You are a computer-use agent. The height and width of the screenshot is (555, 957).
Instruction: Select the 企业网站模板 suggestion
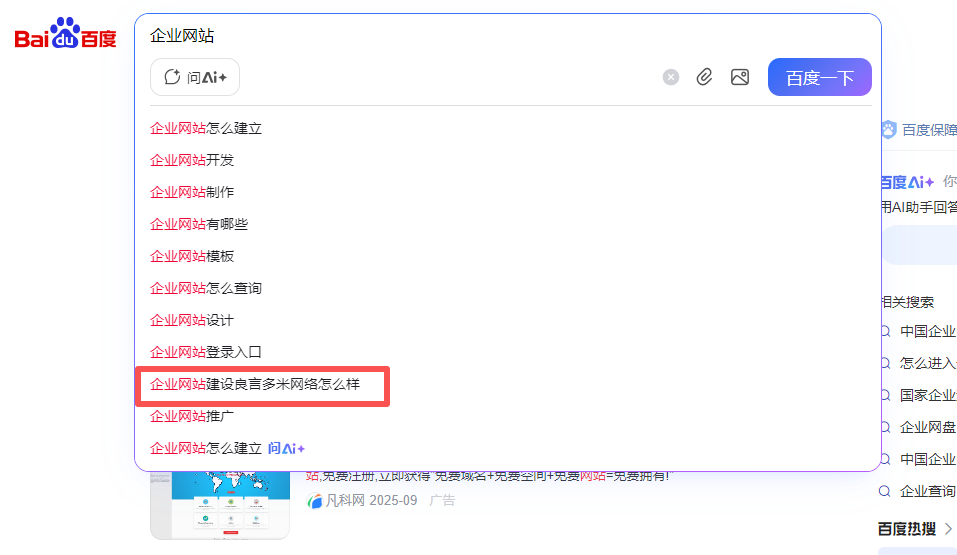click(x=192, y=256)
